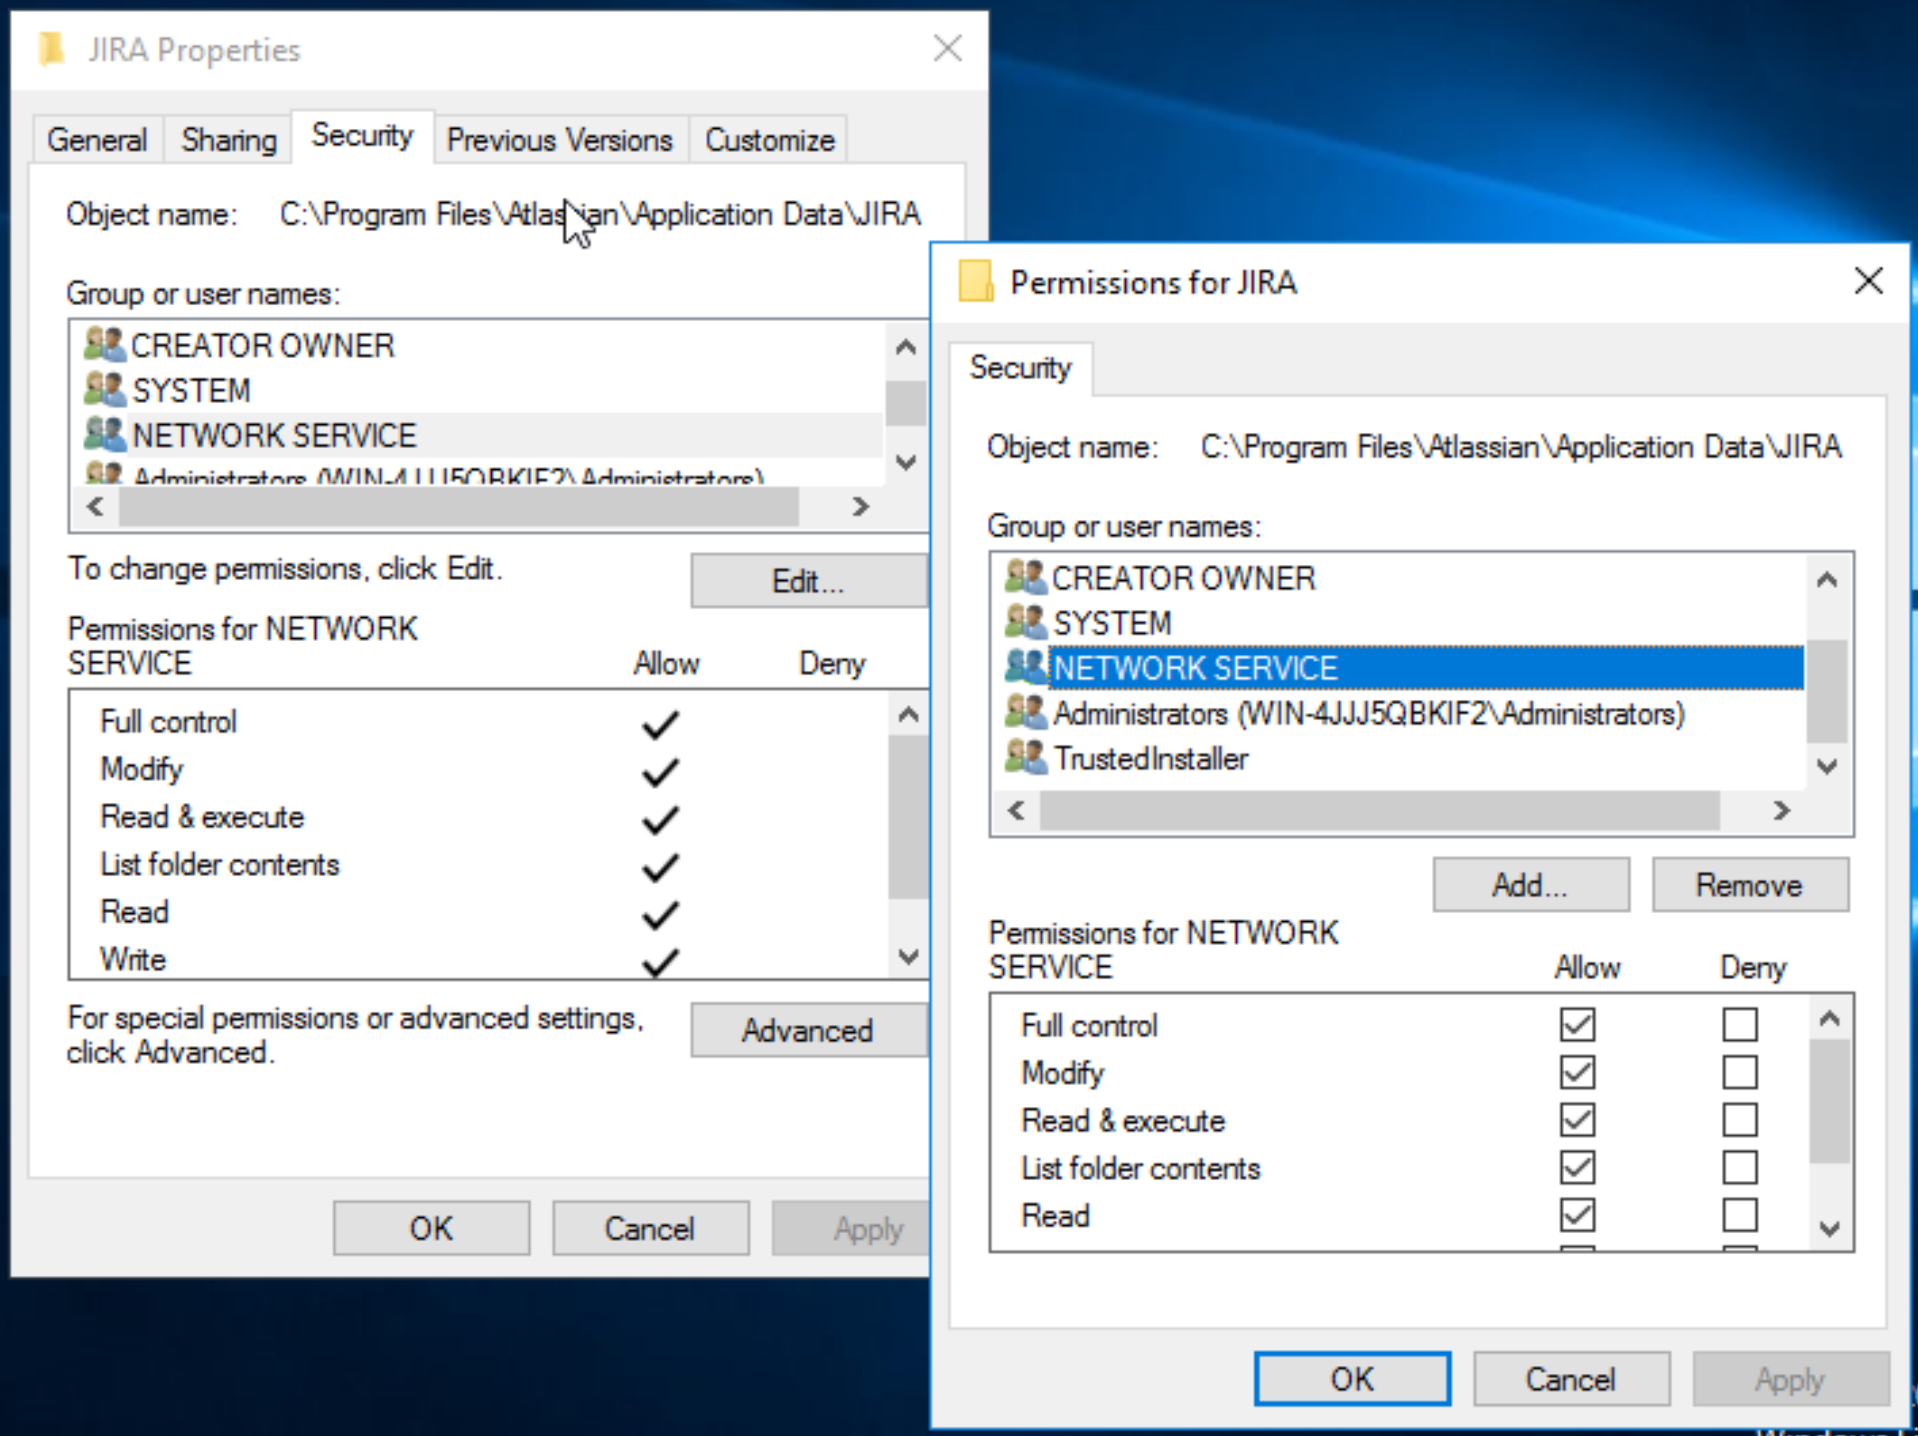Viewport: 1918px width, 1436px height.
Task: Select the Security tab in JIRA Properties
Action: (362, 135)
